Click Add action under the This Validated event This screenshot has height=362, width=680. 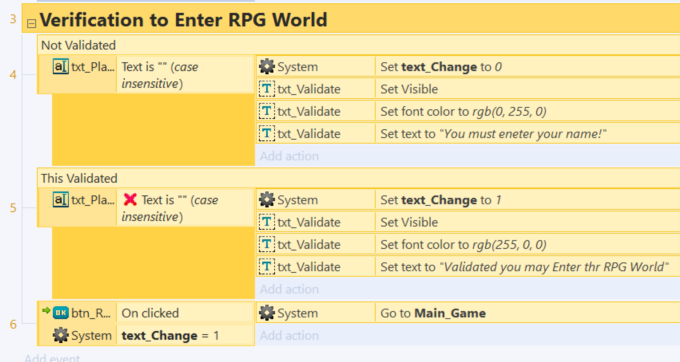coord(289,289)
